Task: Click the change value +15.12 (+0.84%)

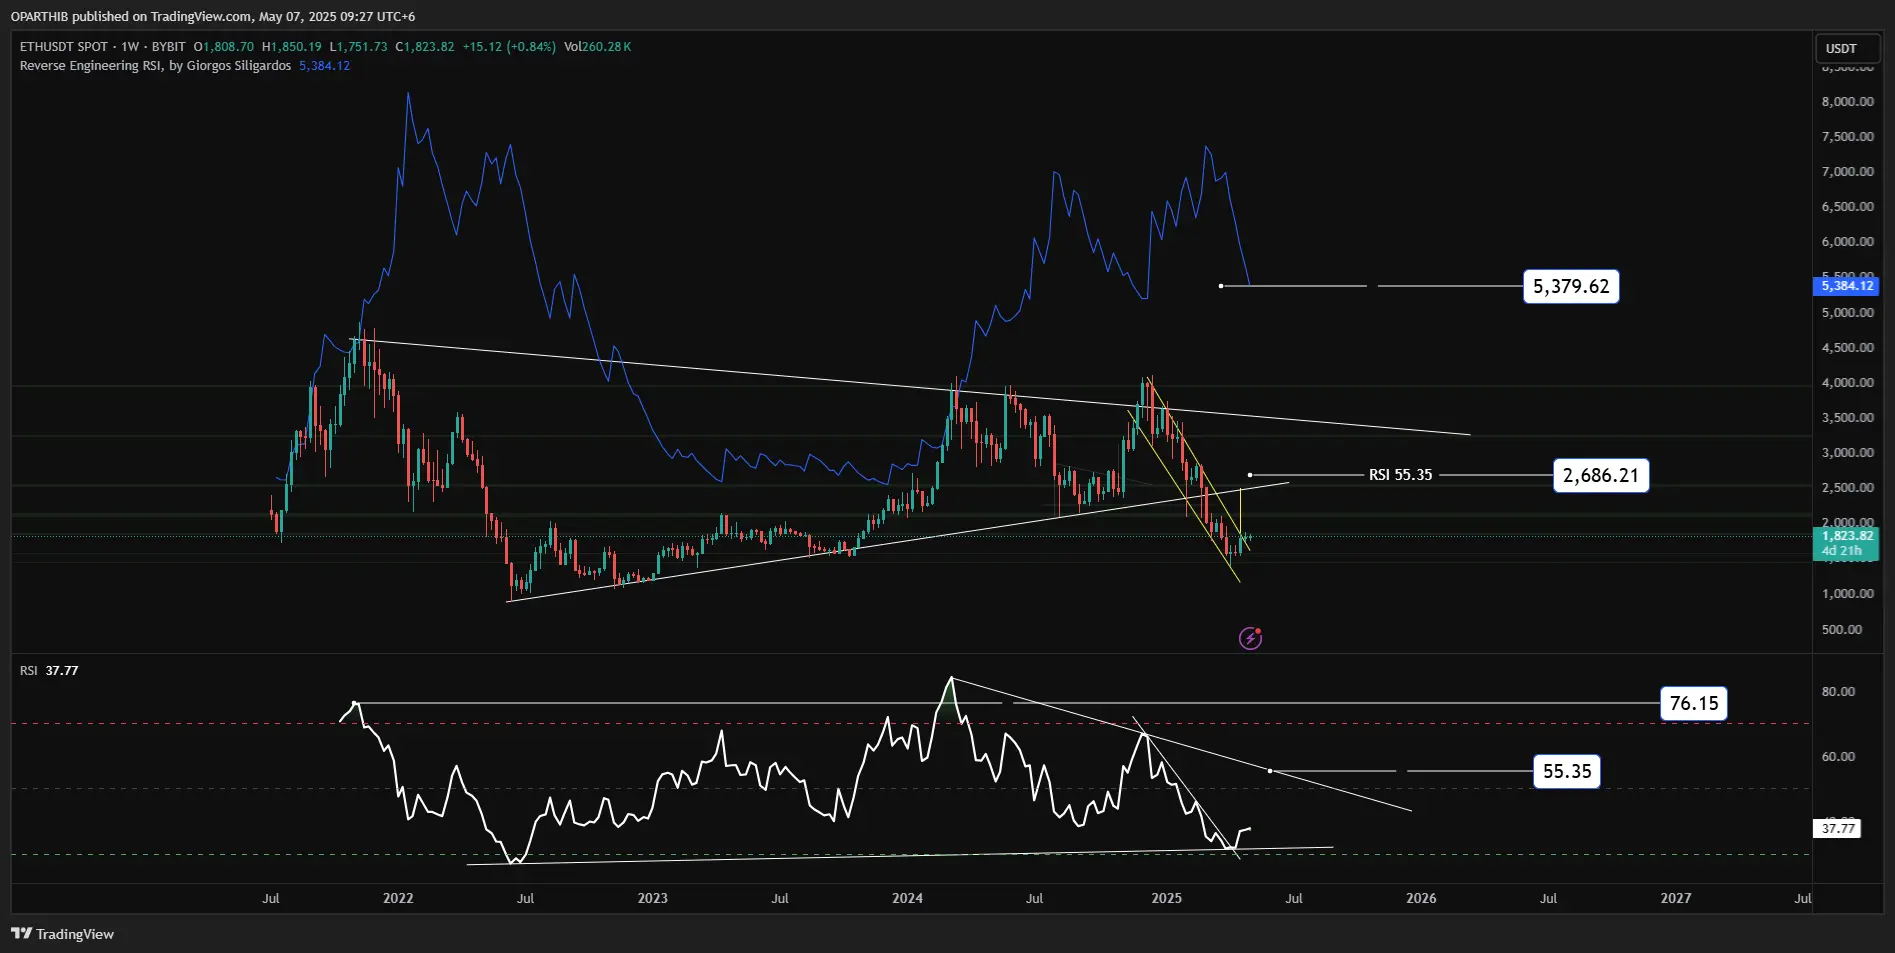Action: 509,47
